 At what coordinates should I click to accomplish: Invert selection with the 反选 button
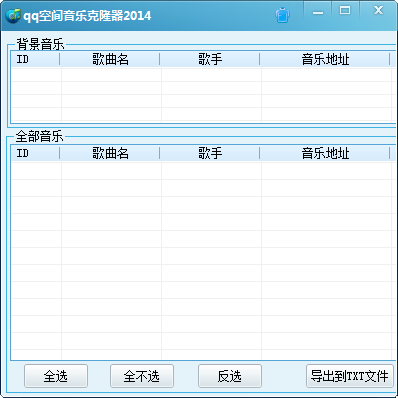[x=230, y=376]
